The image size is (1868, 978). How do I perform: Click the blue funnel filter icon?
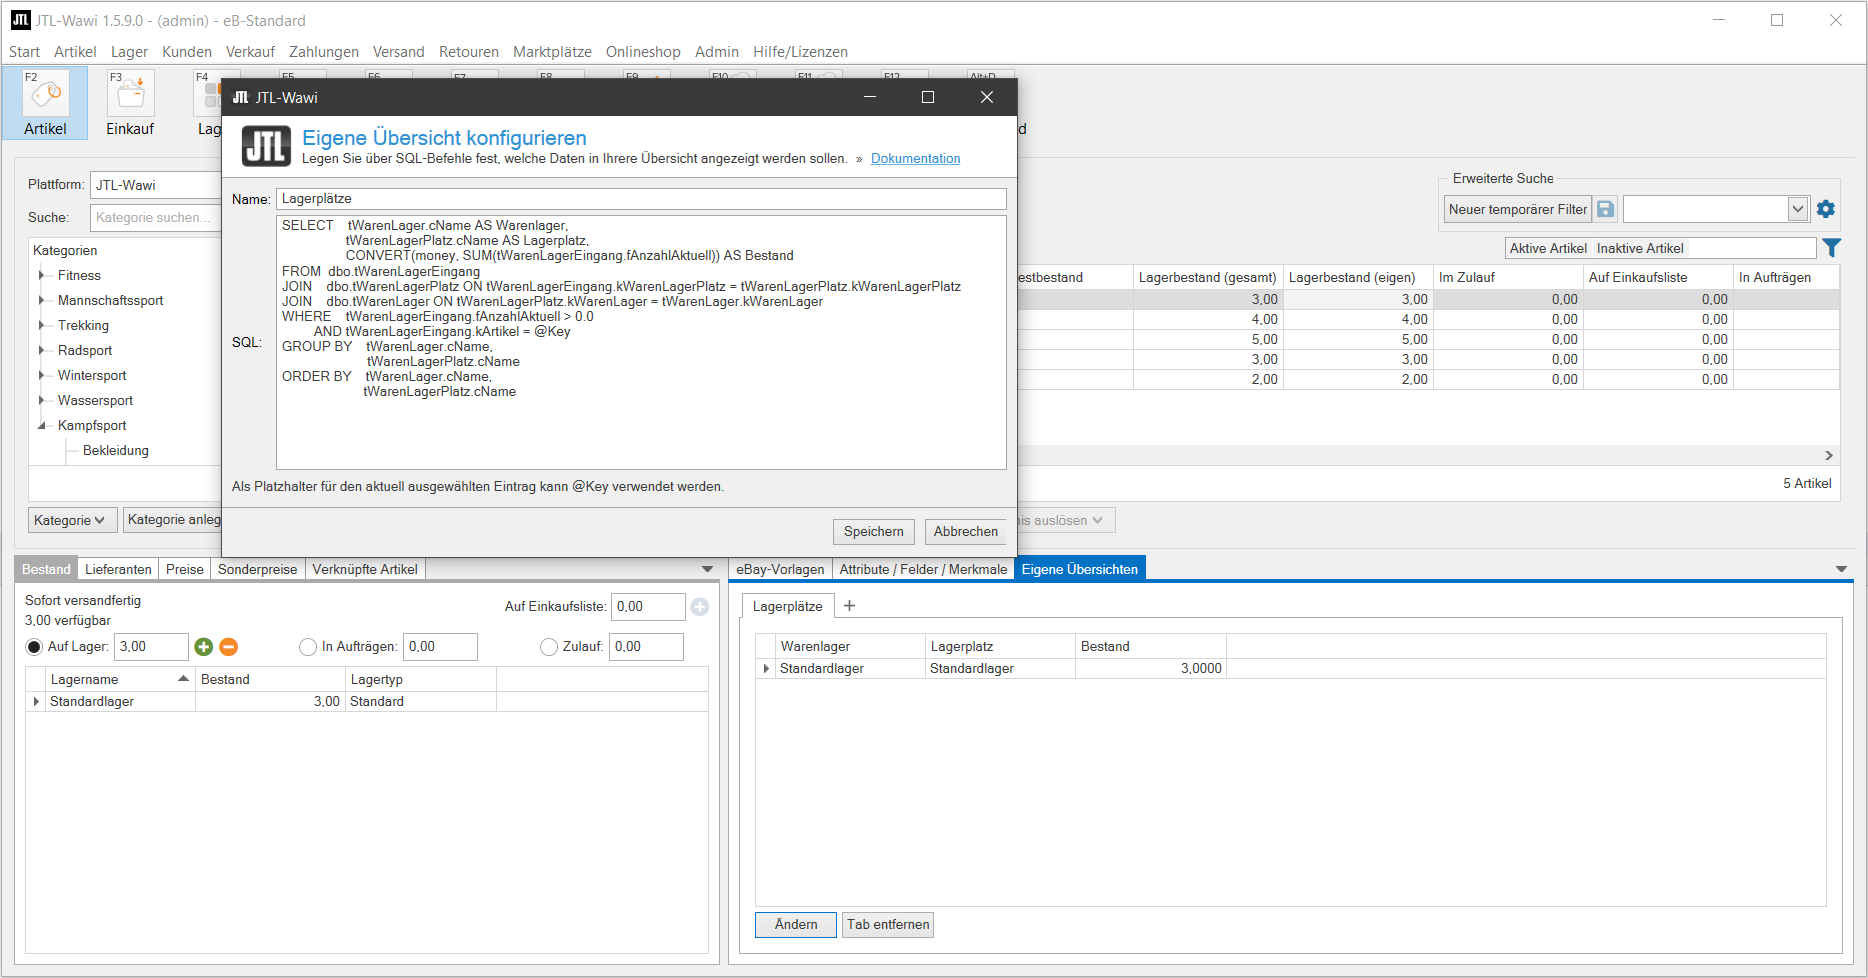(x=1831, y=248)
